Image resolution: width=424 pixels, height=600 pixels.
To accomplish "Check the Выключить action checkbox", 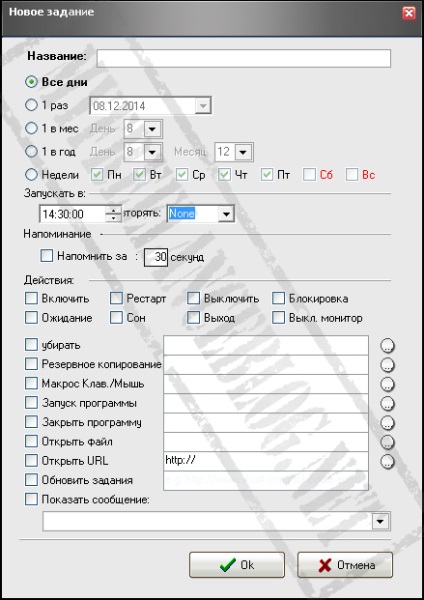I will point(193,298).
